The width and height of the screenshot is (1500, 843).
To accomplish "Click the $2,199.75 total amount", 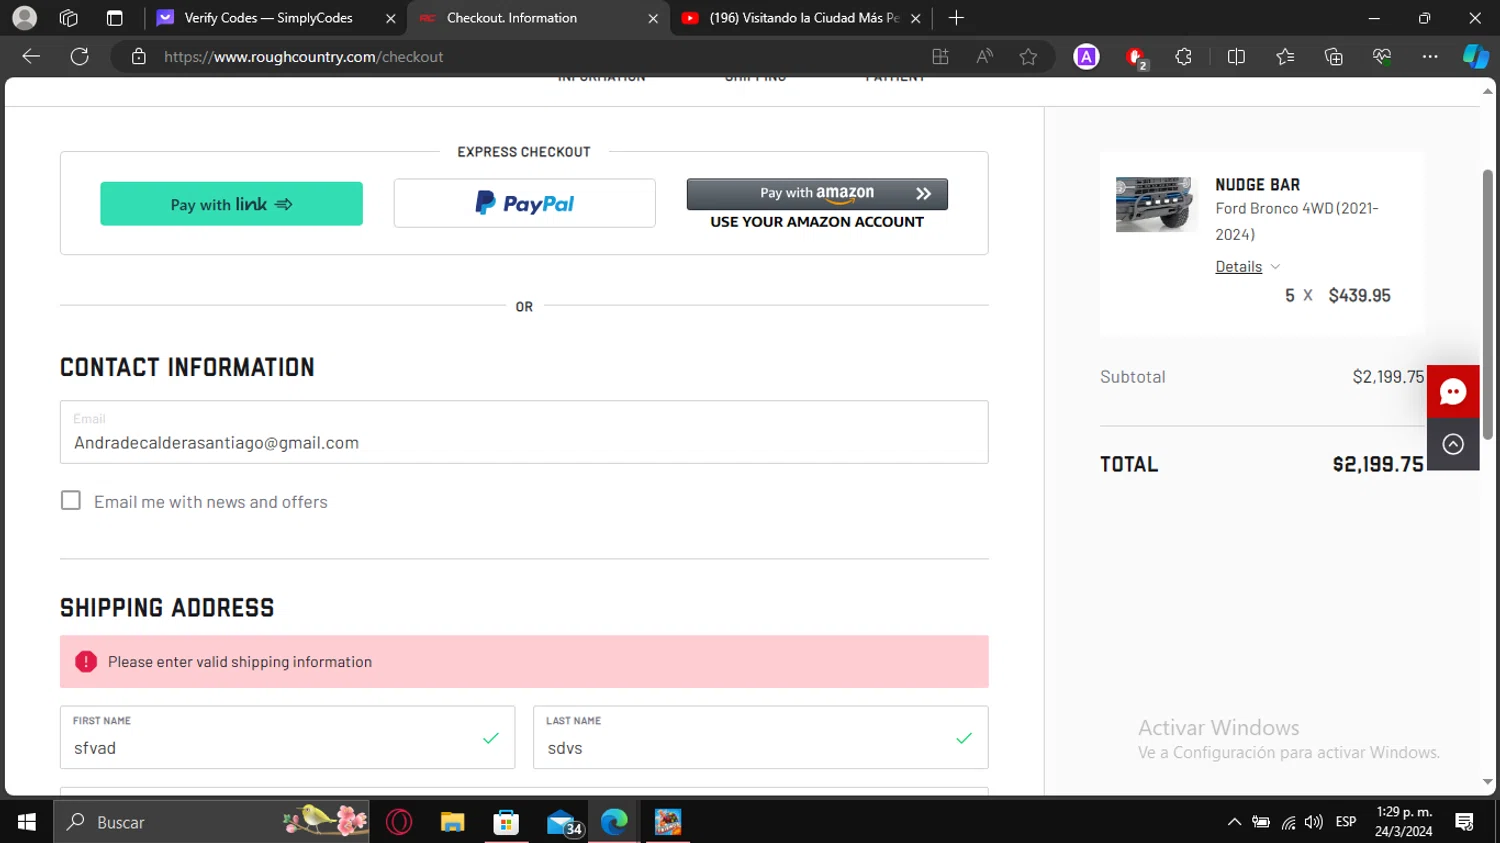I will pyautogui.click(x=1378, y=464).
